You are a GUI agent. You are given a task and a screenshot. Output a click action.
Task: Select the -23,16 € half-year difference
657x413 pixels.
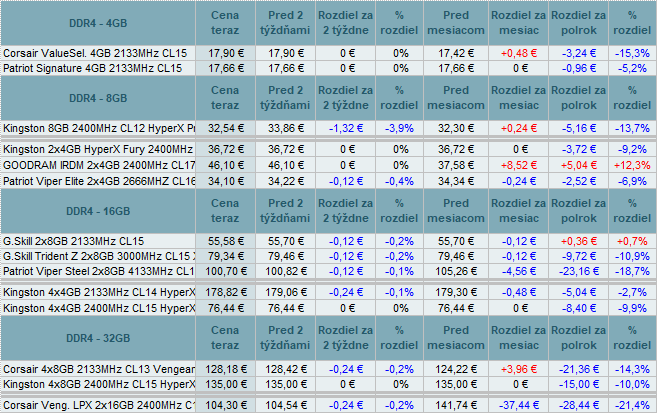(x=579, y=271)
